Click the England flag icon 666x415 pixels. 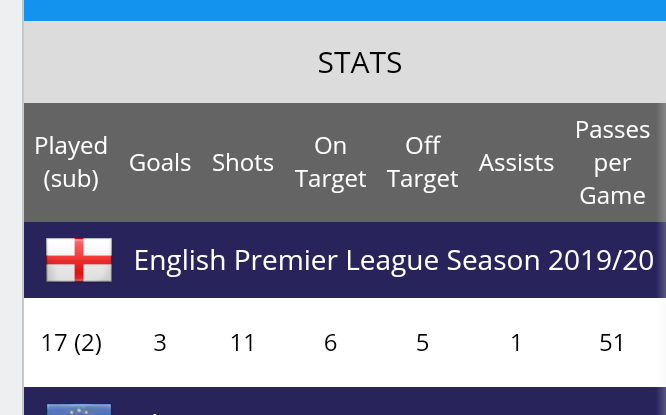click(78, 260)
